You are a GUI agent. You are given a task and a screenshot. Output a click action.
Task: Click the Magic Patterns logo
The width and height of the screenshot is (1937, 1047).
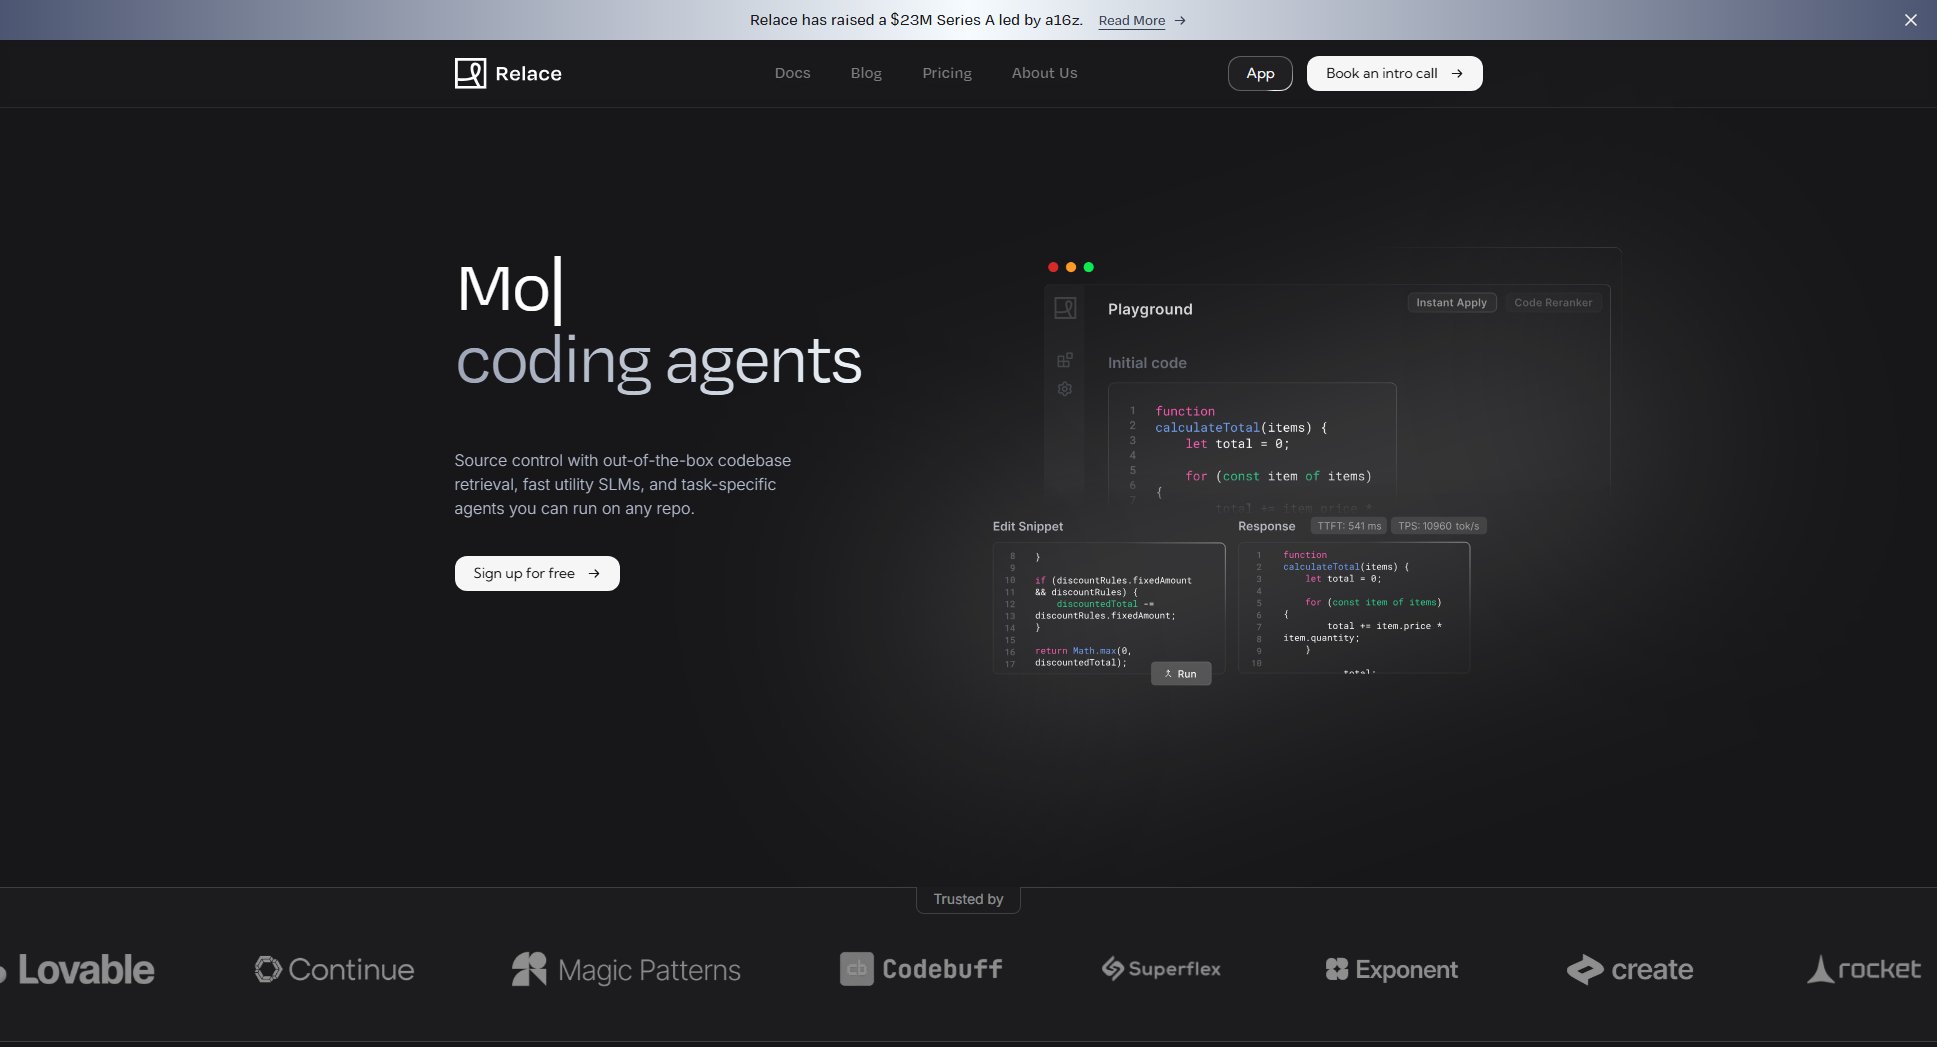(625, 969)
